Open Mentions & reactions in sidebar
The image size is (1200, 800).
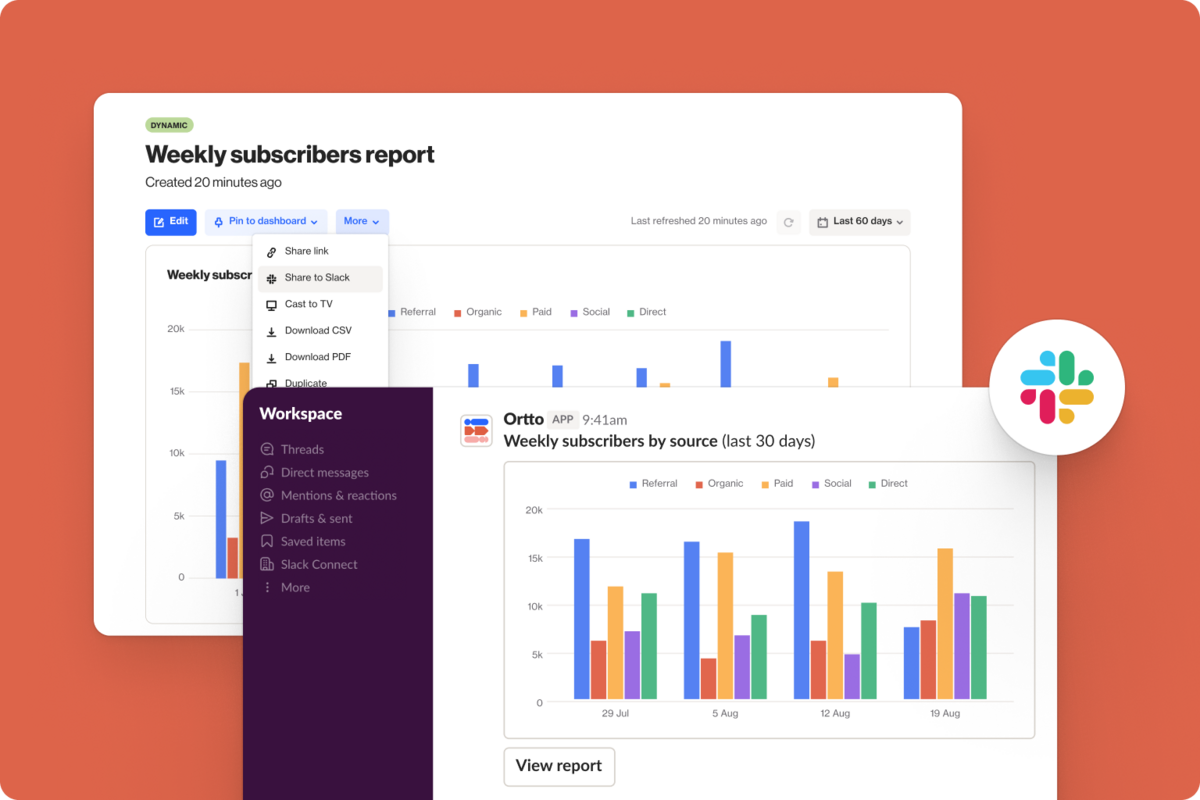338,496
